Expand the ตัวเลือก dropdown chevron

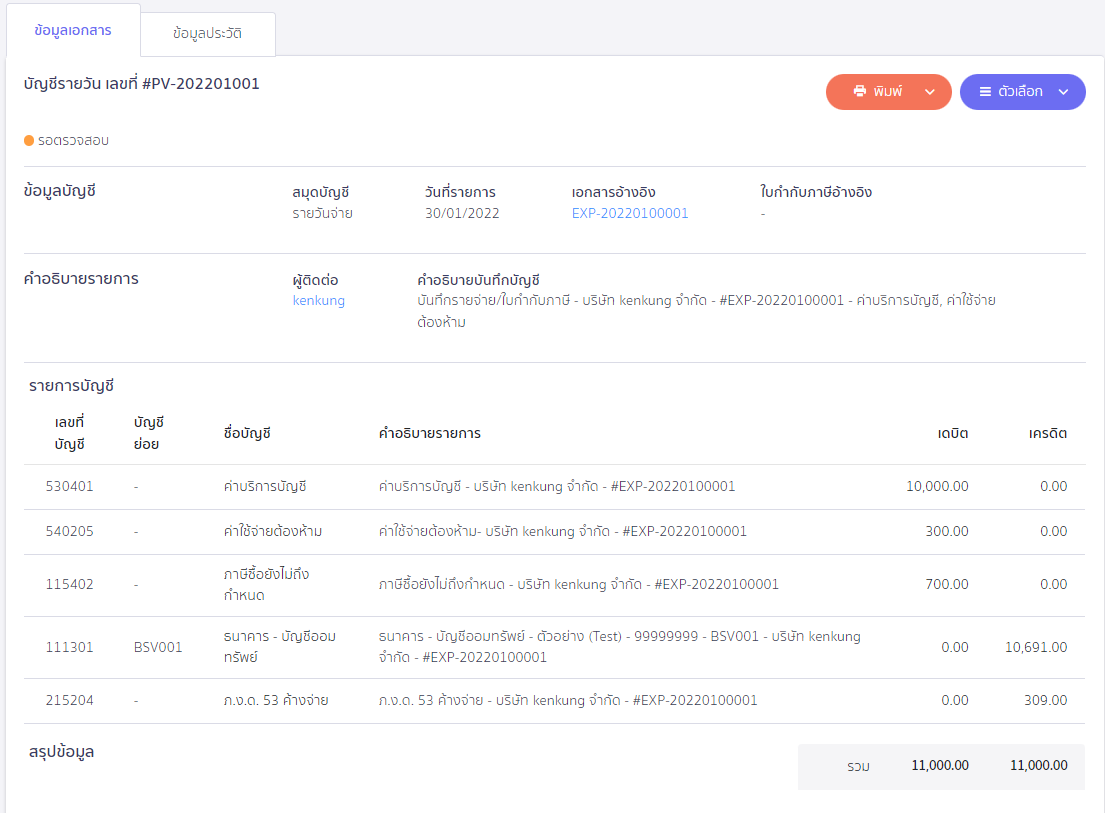click(1063, 92)
